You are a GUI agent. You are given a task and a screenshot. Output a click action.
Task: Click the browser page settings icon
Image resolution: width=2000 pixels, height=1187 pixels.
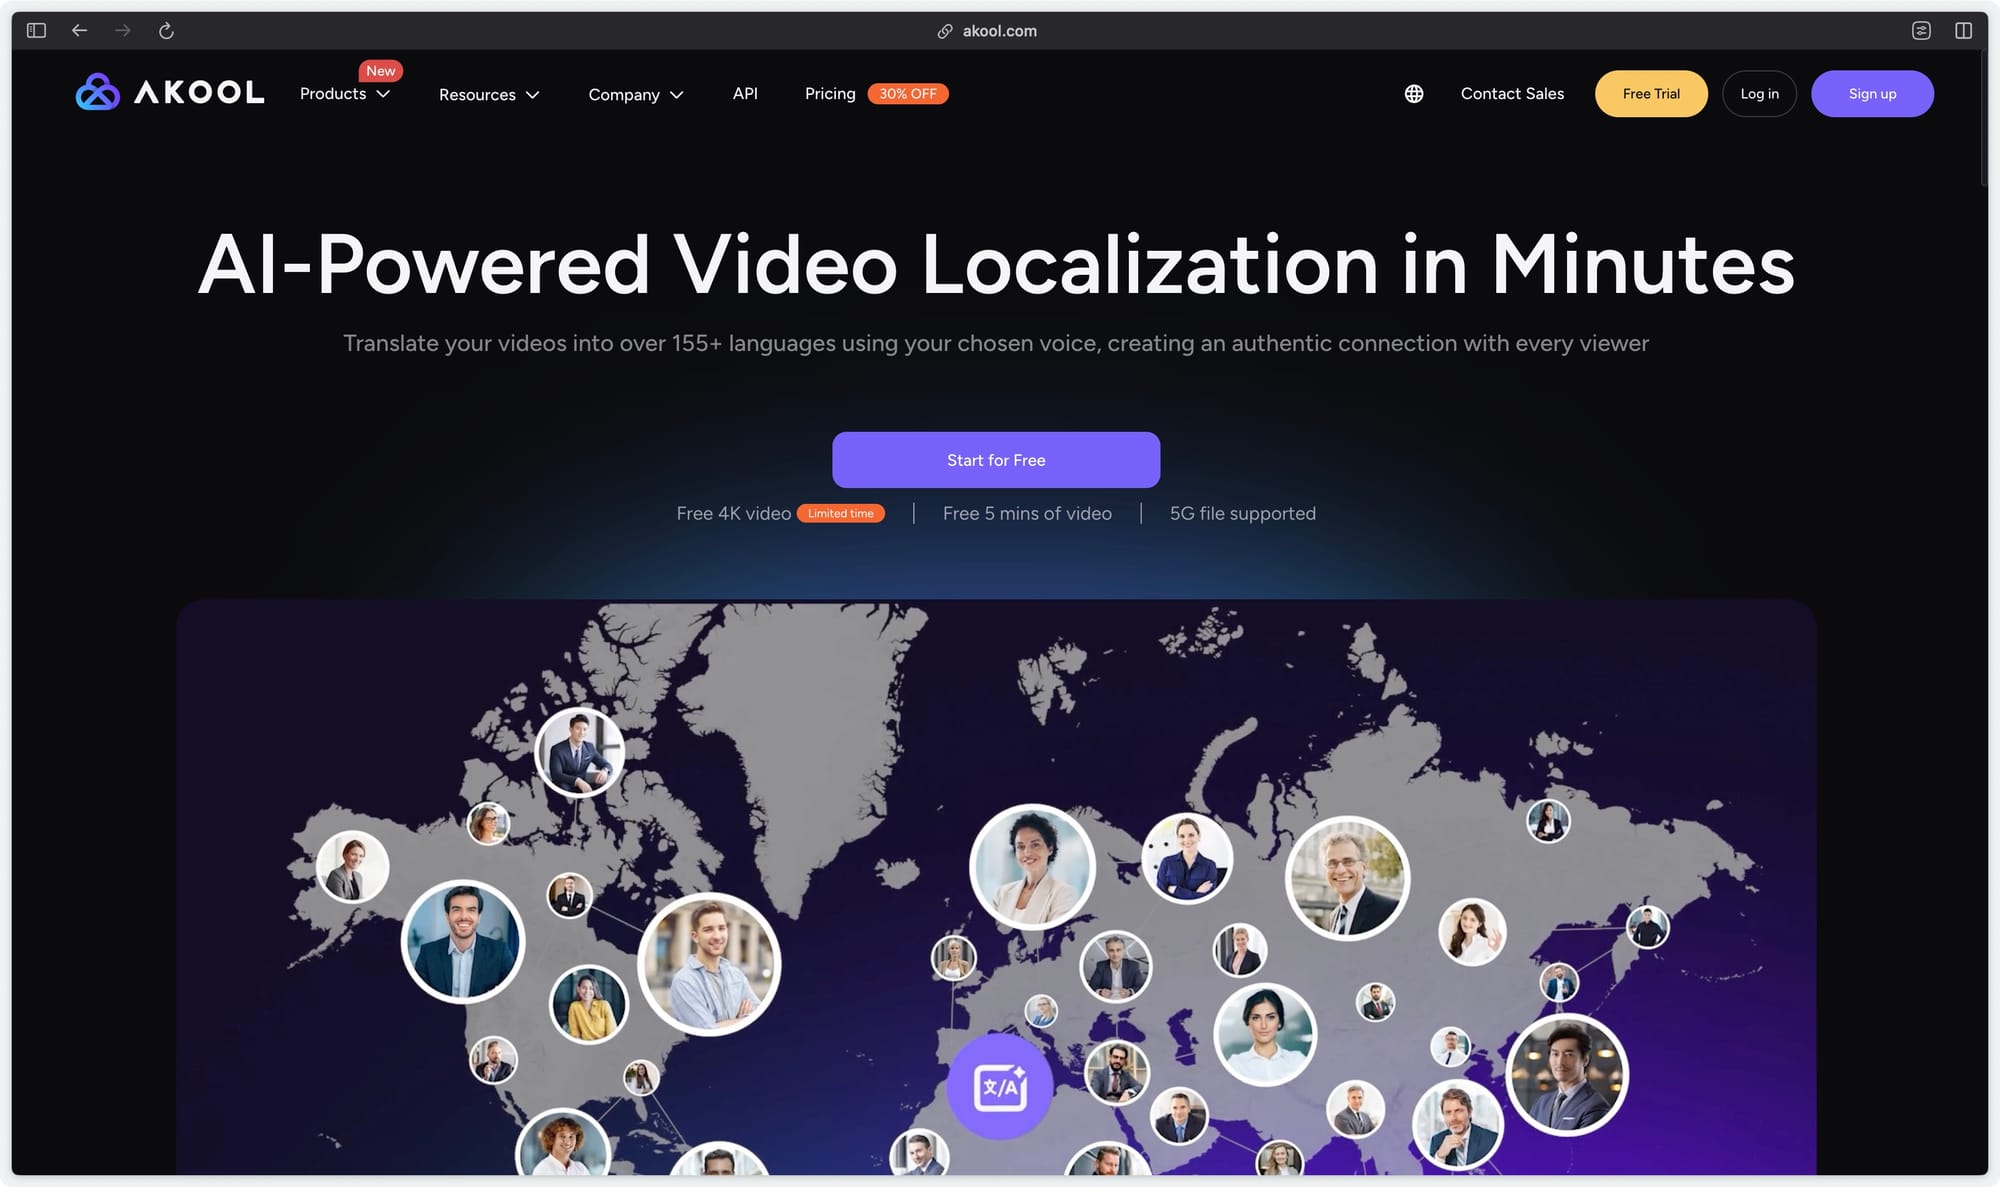coord(1921,31)
